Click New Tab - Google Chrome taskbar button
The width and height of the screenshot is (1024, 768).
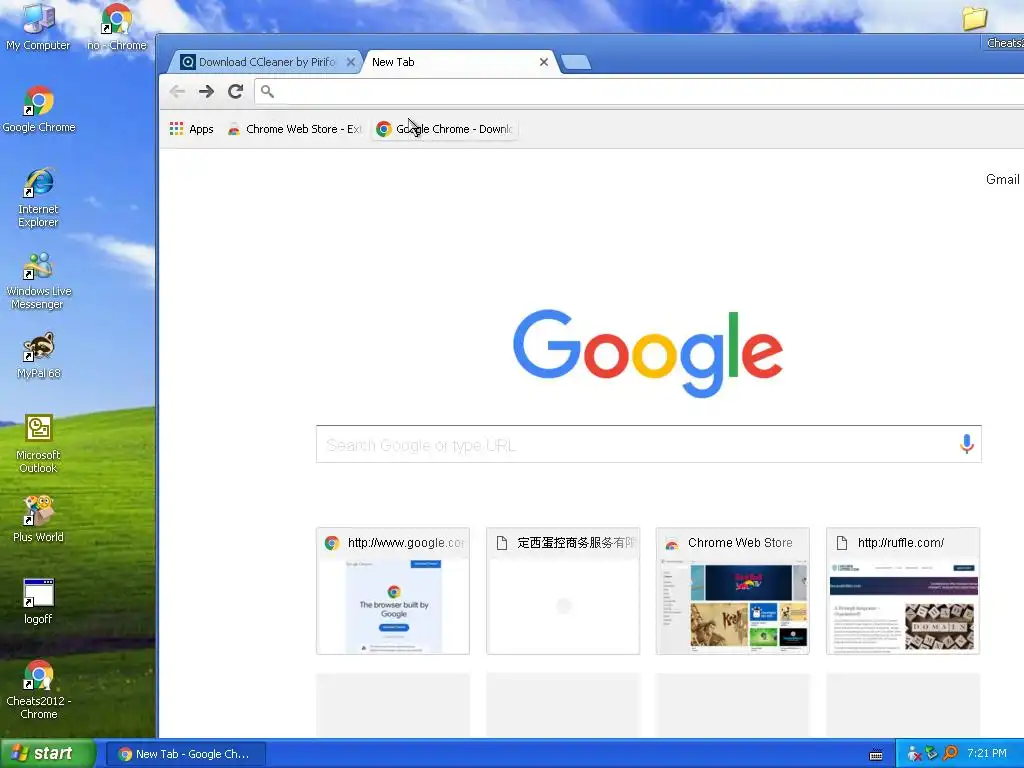(x=185, y=754)
